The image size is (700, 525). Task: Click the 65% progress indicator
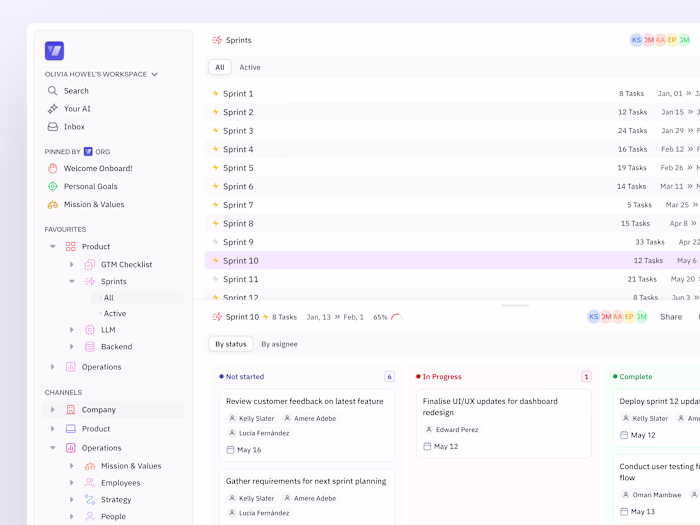pyautogui.click(x=388, y=317)
